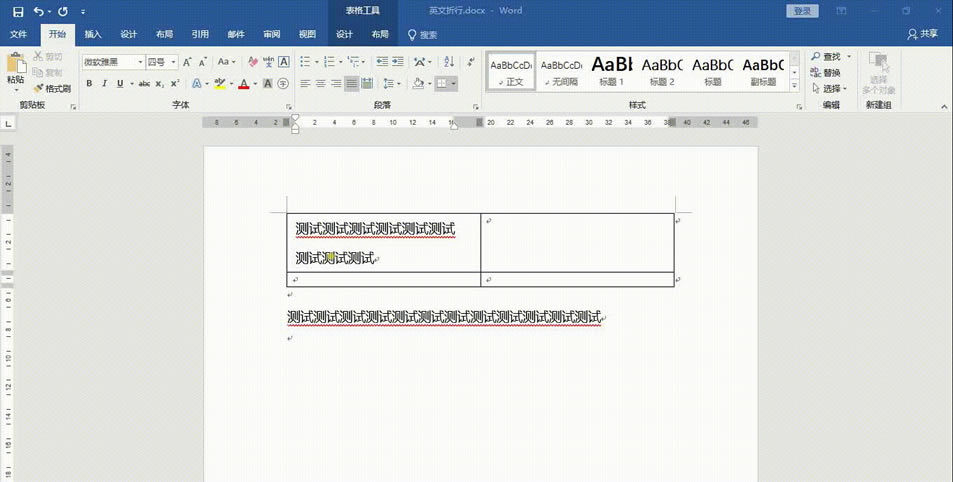The height and width of the screenshot is (482, 953).
Task: Apply the bucket shading fill icon
Action: (x=418, y=83)
